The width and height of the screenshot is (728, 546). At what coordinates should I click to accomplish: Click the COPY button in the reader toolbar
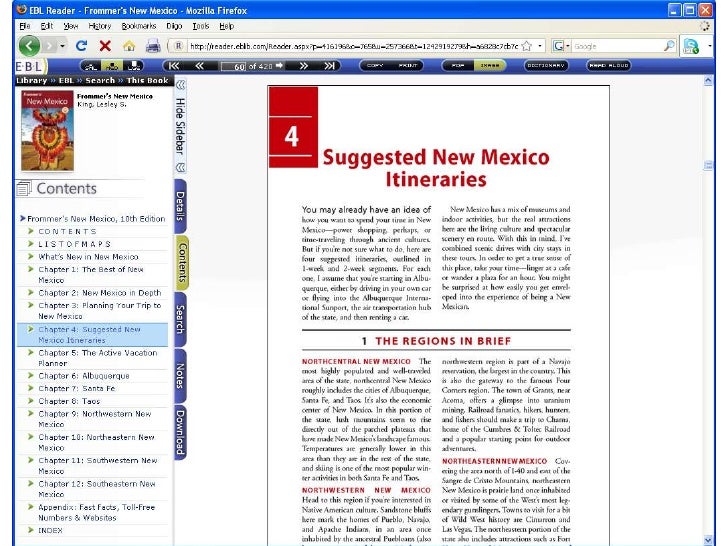point(375,65)
